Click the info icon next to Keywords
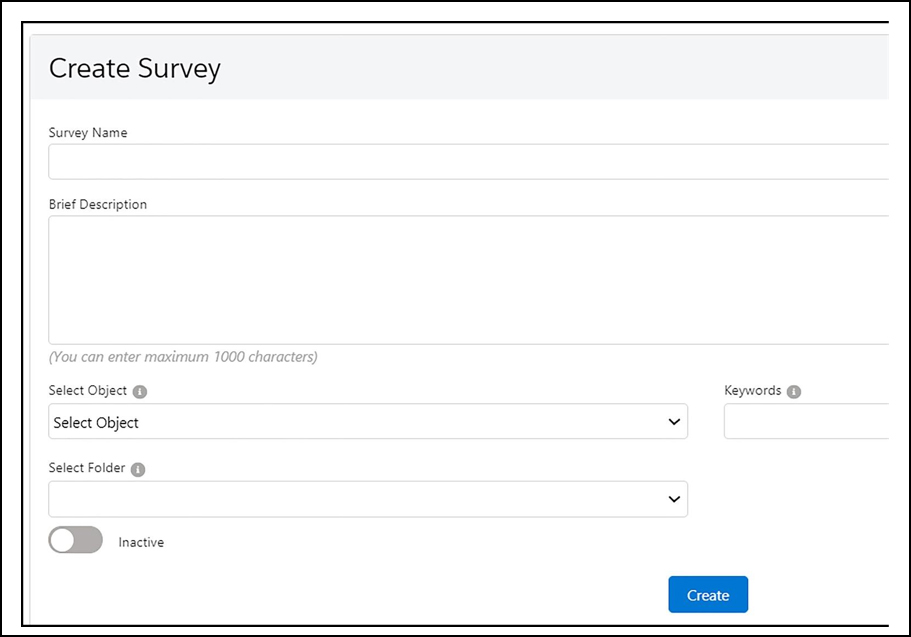The height and width of the screenshot is (637, 911). tap(794, 392)
